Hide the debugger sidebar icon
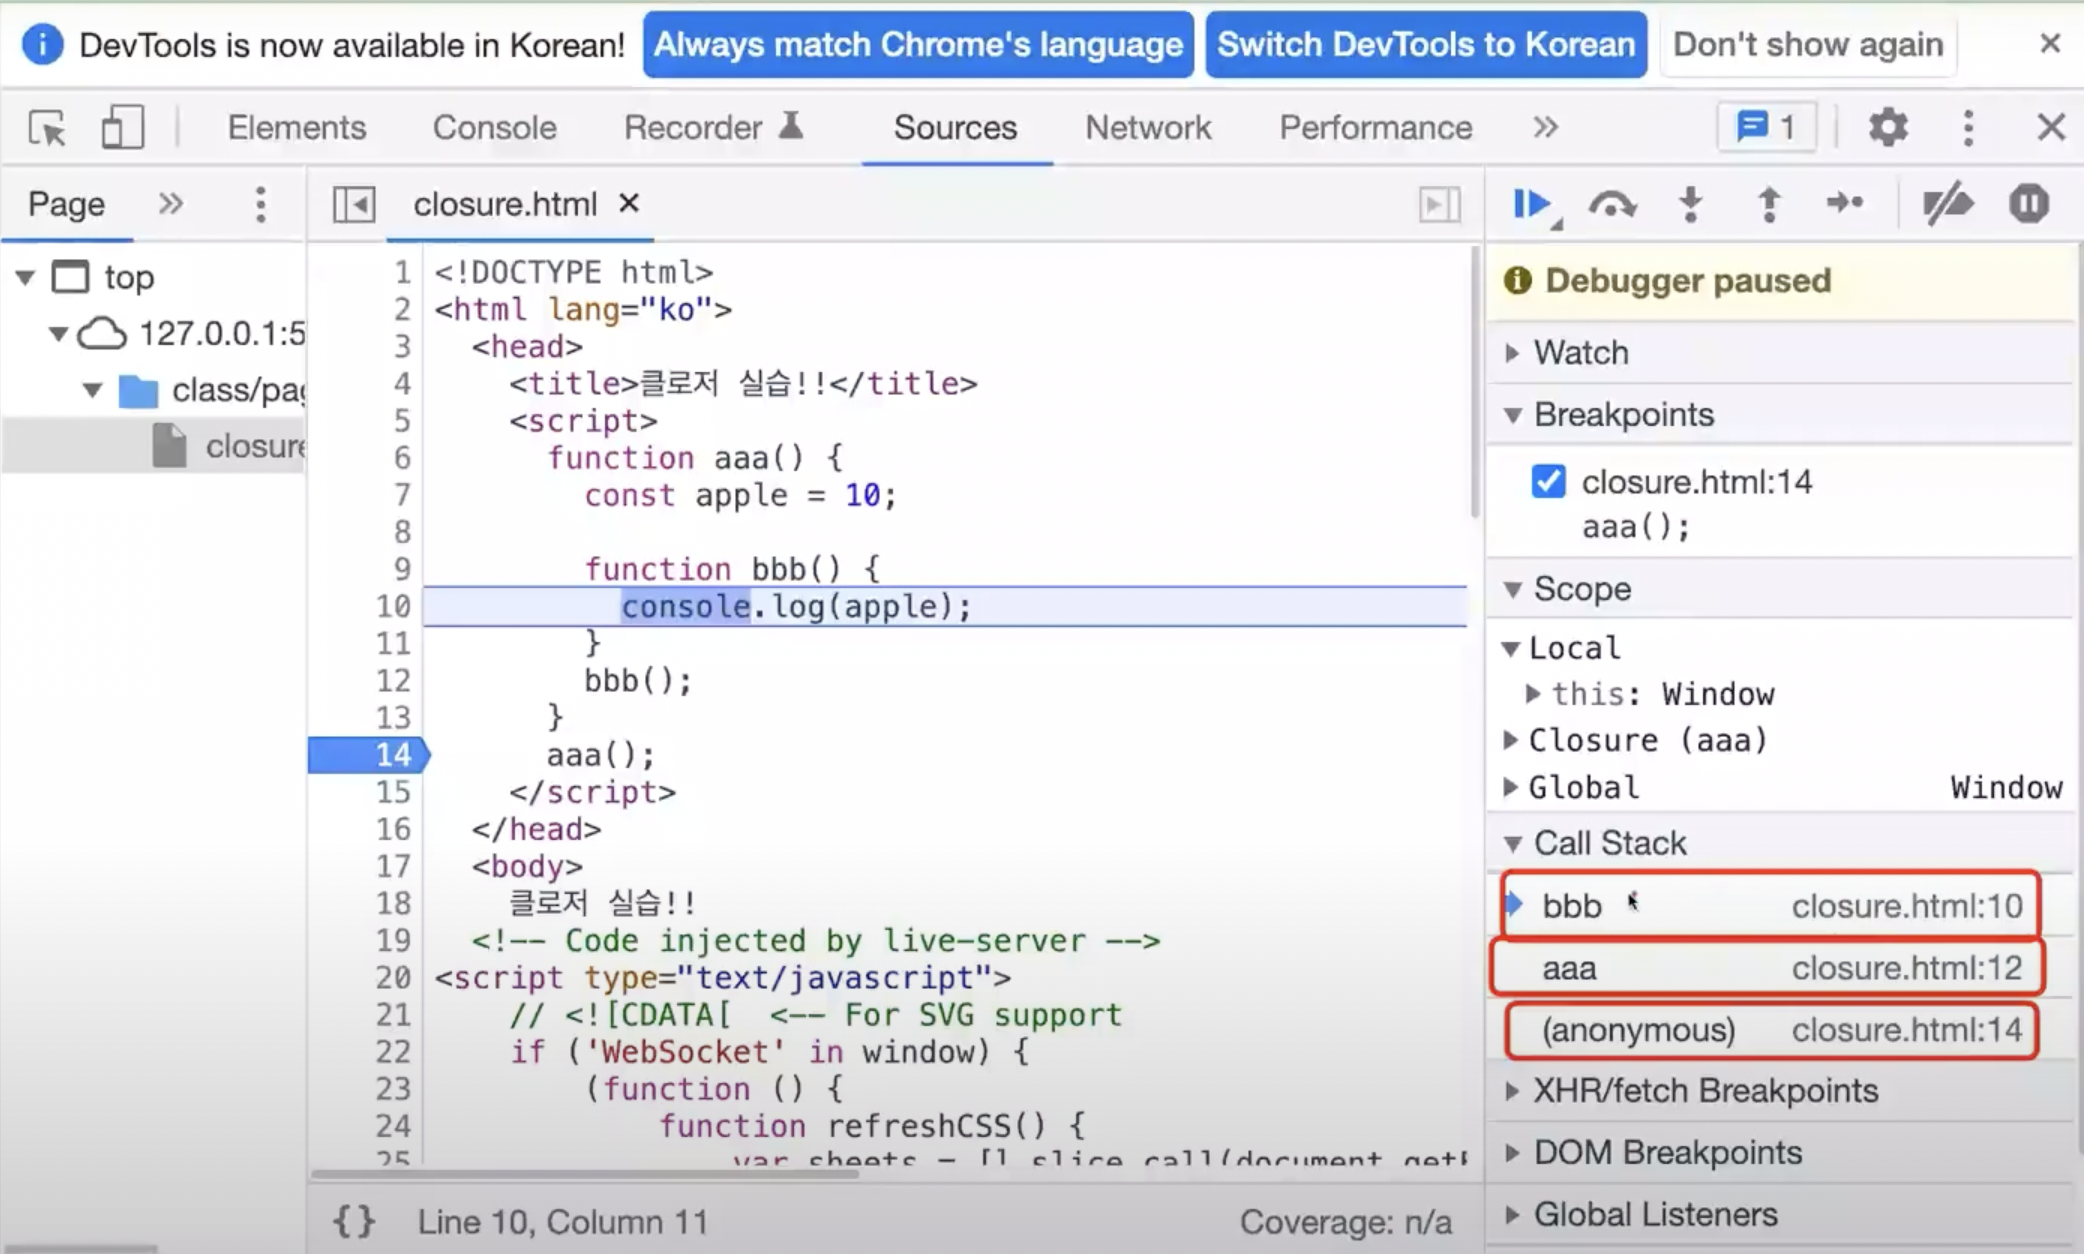The image size is (2084, 1254). [x=1439, y=204]
